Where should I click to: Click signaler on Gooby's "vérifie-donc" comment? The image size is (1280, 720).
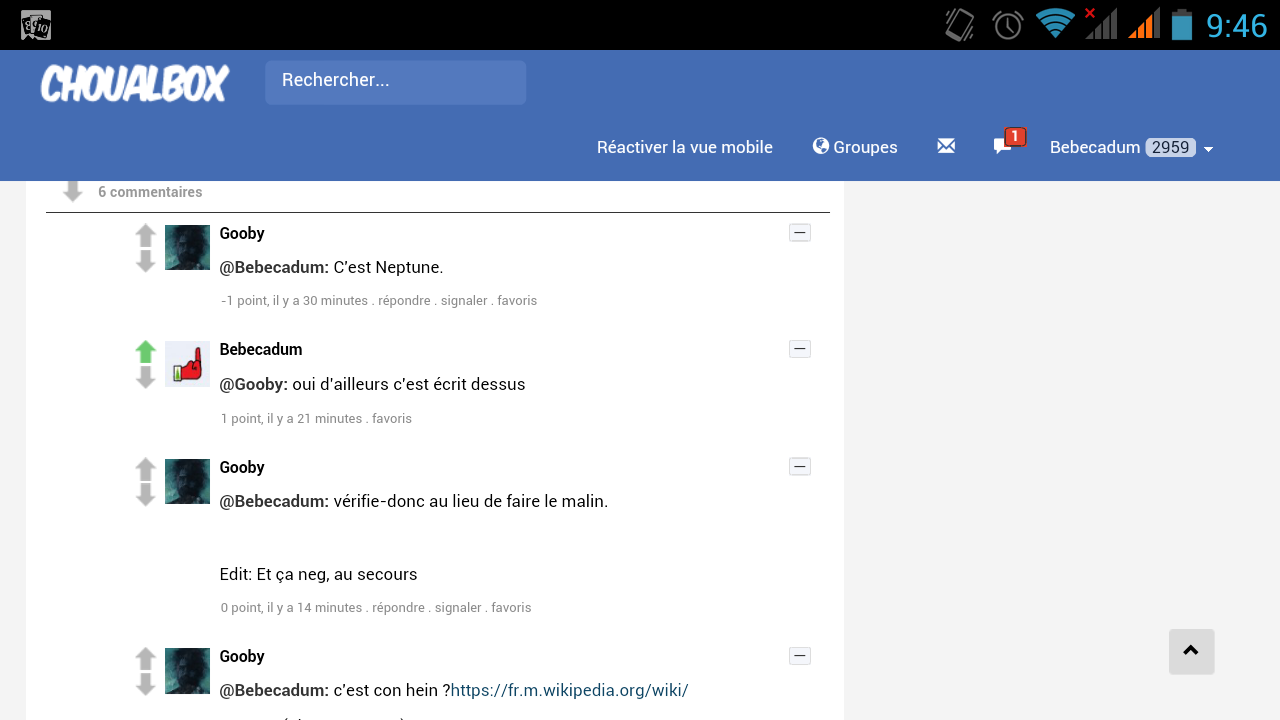click(458, 607)
